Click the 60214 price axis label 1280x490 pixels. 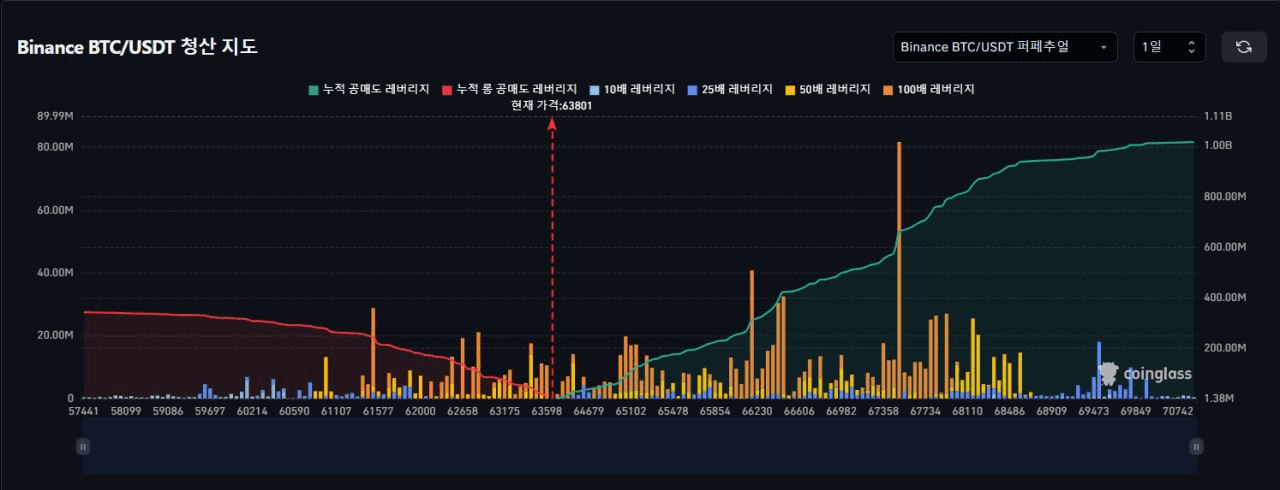click(x=252, y=411)
